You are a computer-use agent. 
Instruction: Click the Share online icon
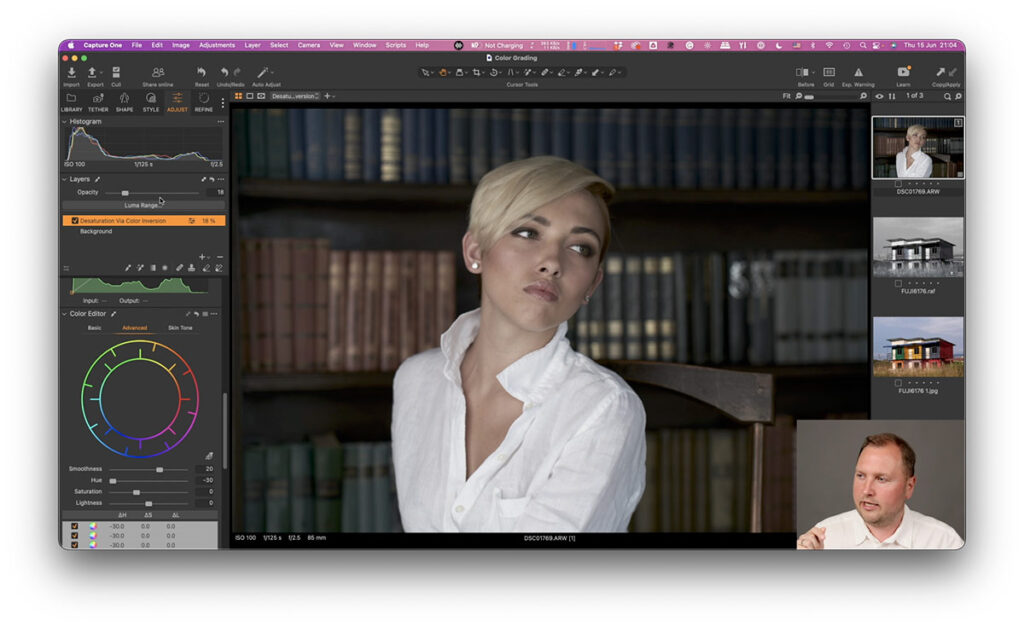tap(158, 72)
